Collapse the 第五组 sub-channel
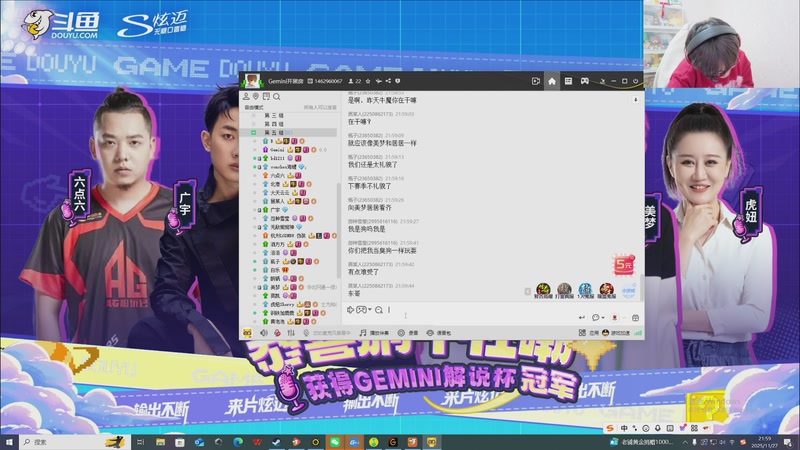The width and height of the screenshot is (800, 450). (254, 133)
